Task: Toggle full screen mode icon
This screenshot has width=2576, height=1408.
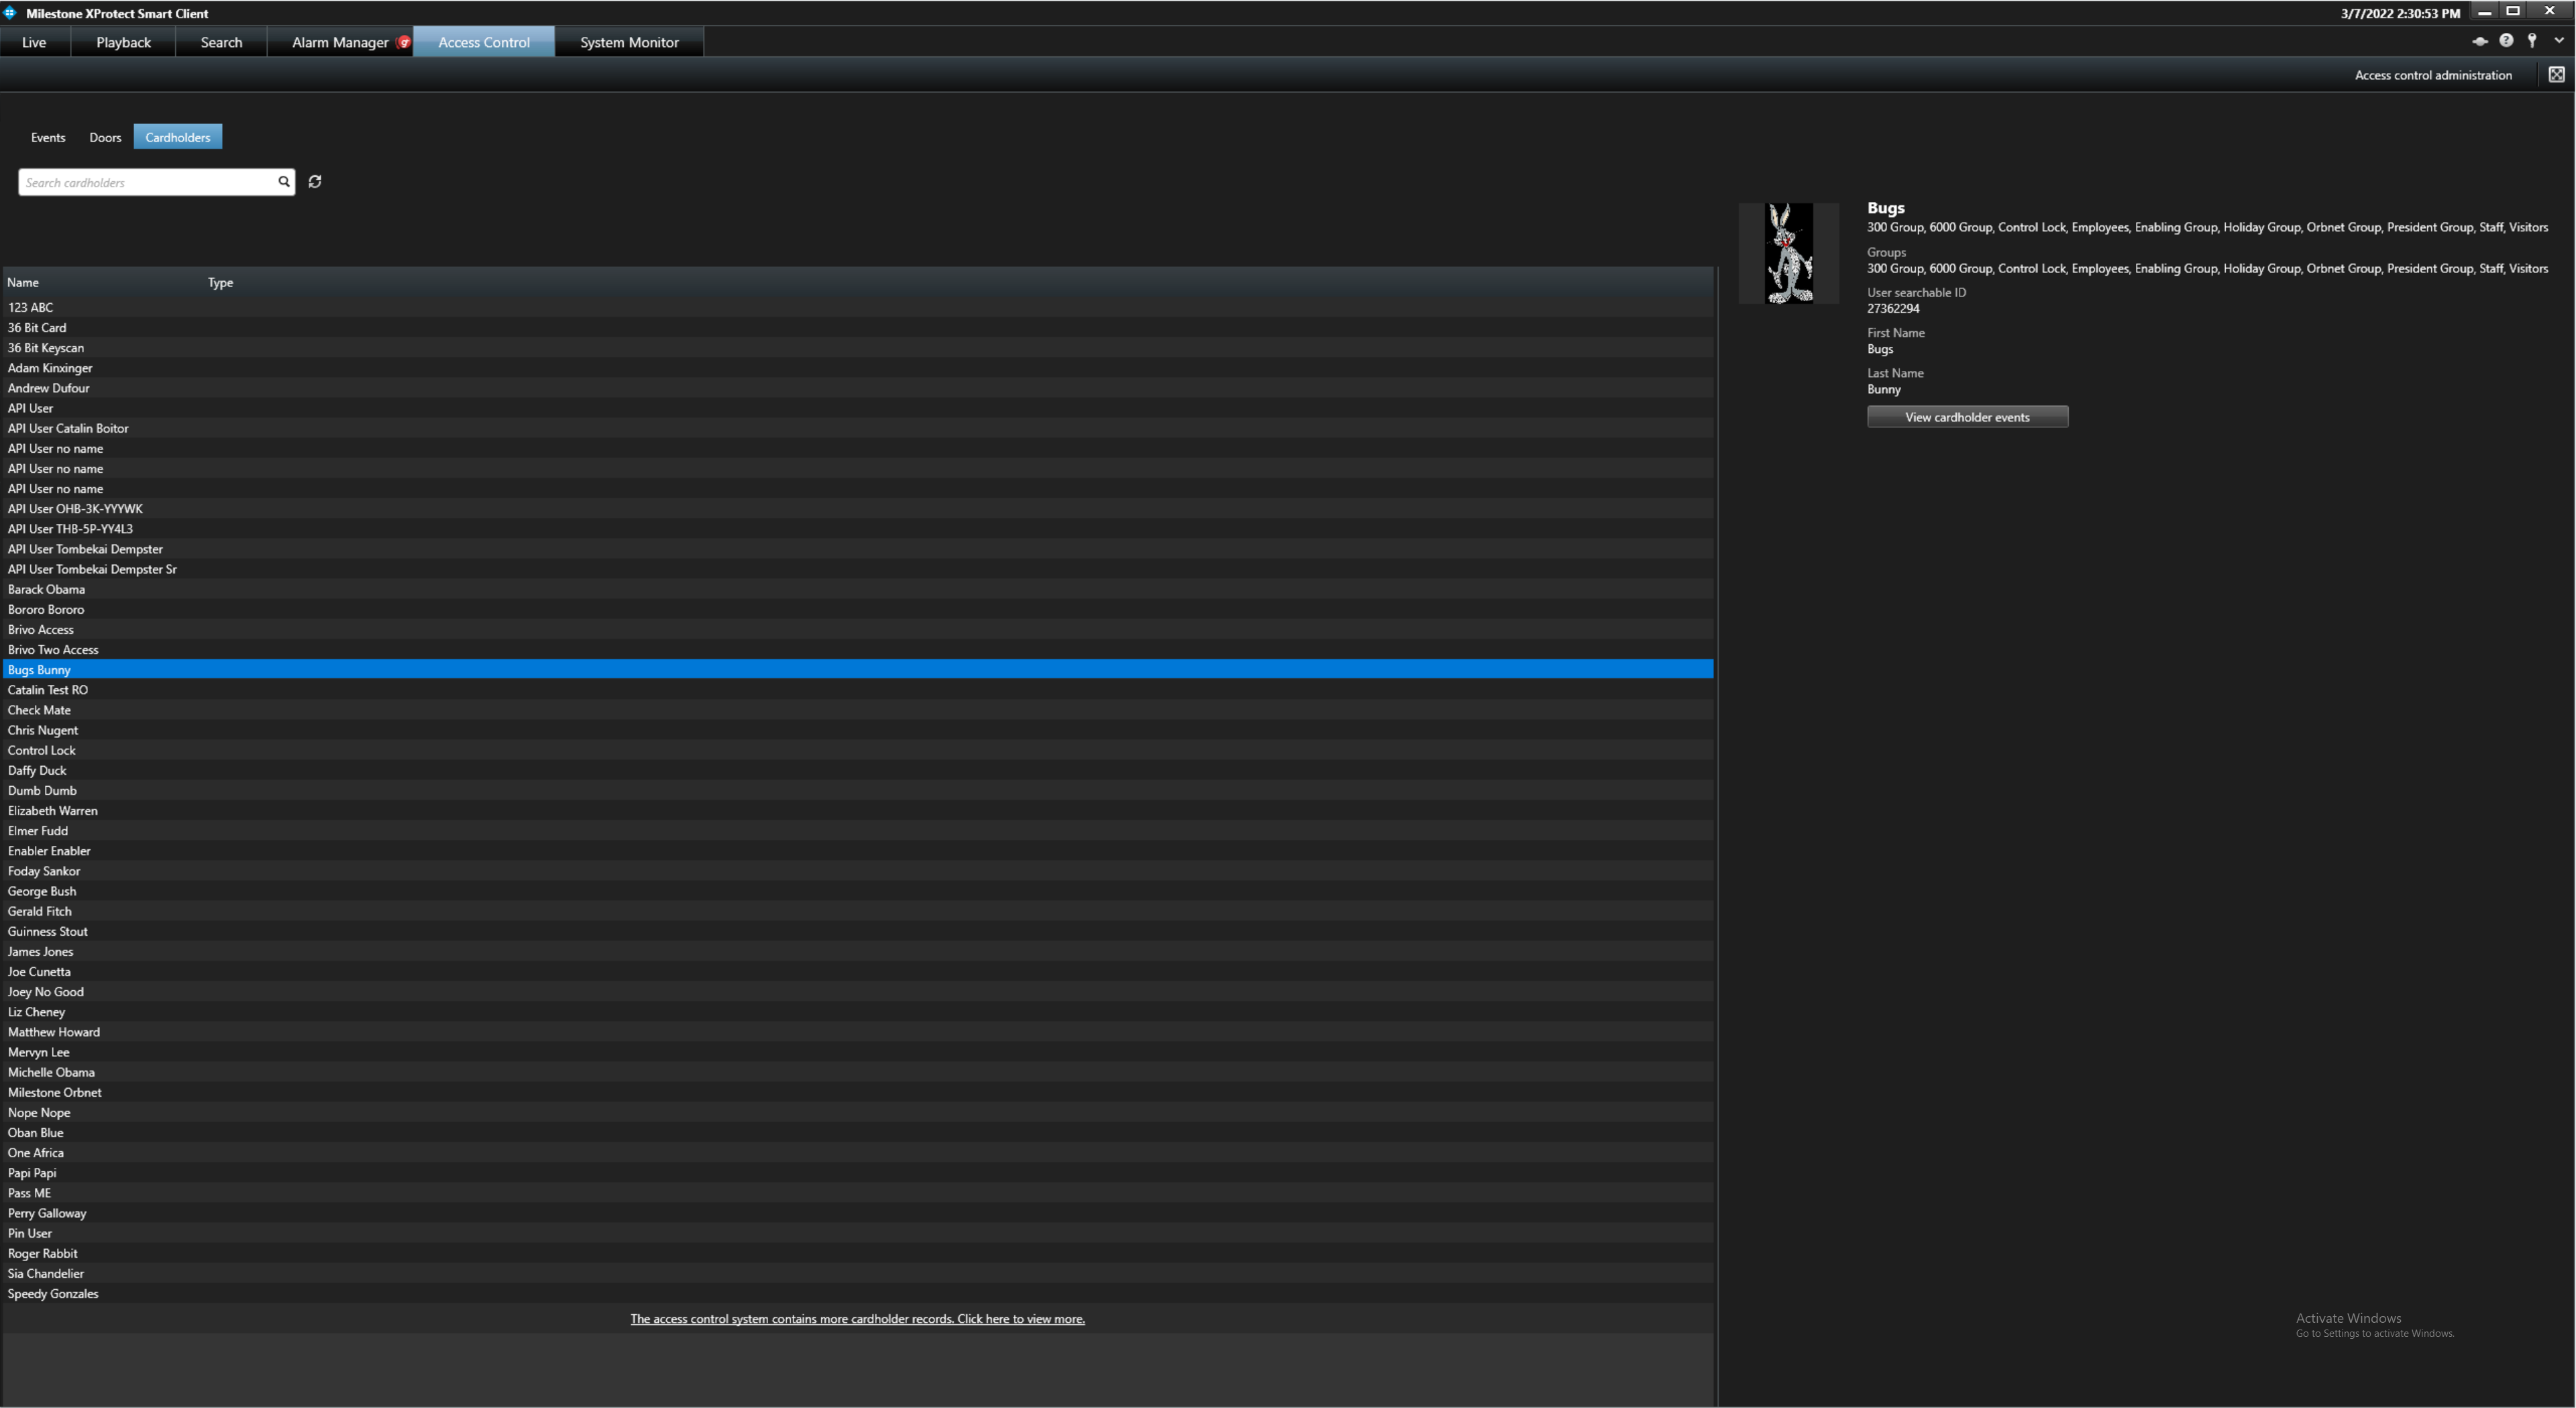Action: click(2556, 75)
